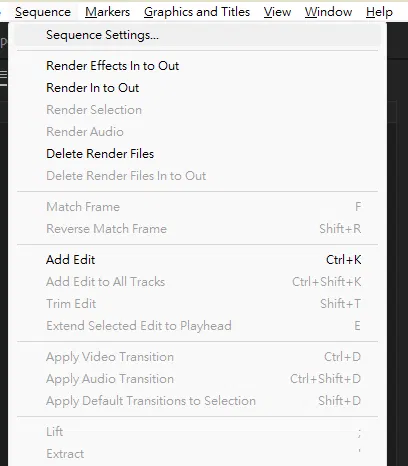Choose Render Effects In to Out
This screenshot has width=408, height=466.
[197, 66]
